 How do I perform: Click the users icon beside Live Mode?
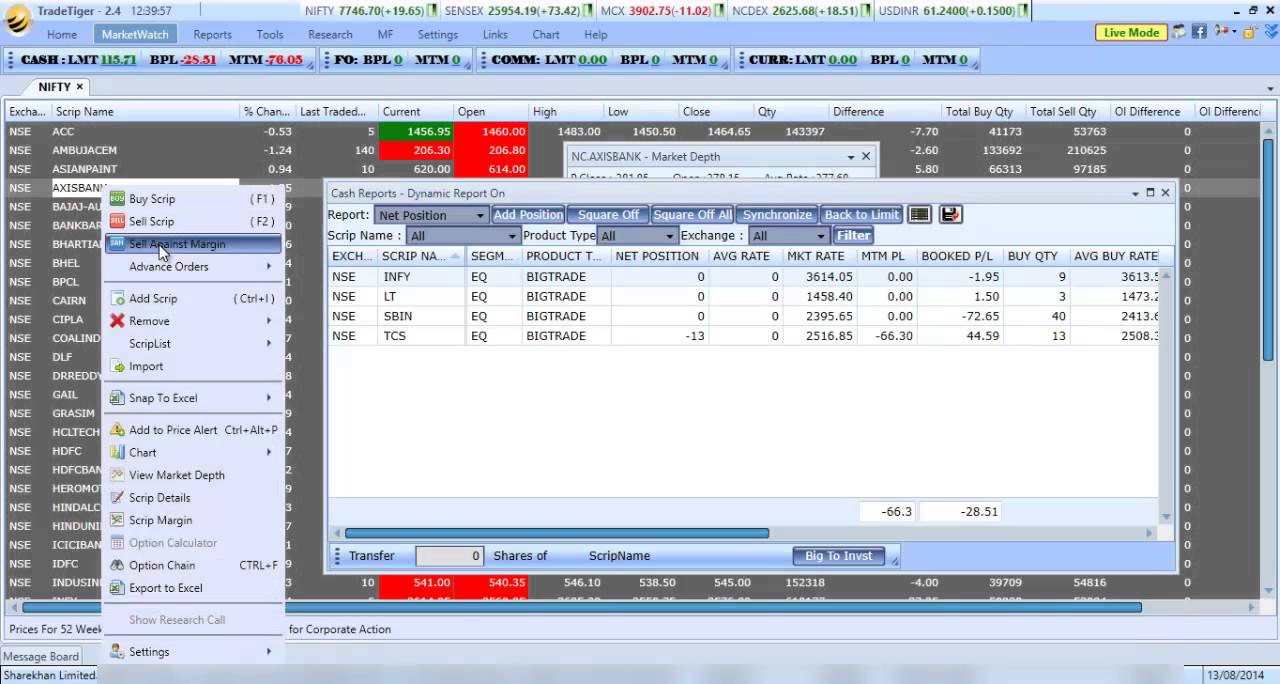(x=1180, y=32)
